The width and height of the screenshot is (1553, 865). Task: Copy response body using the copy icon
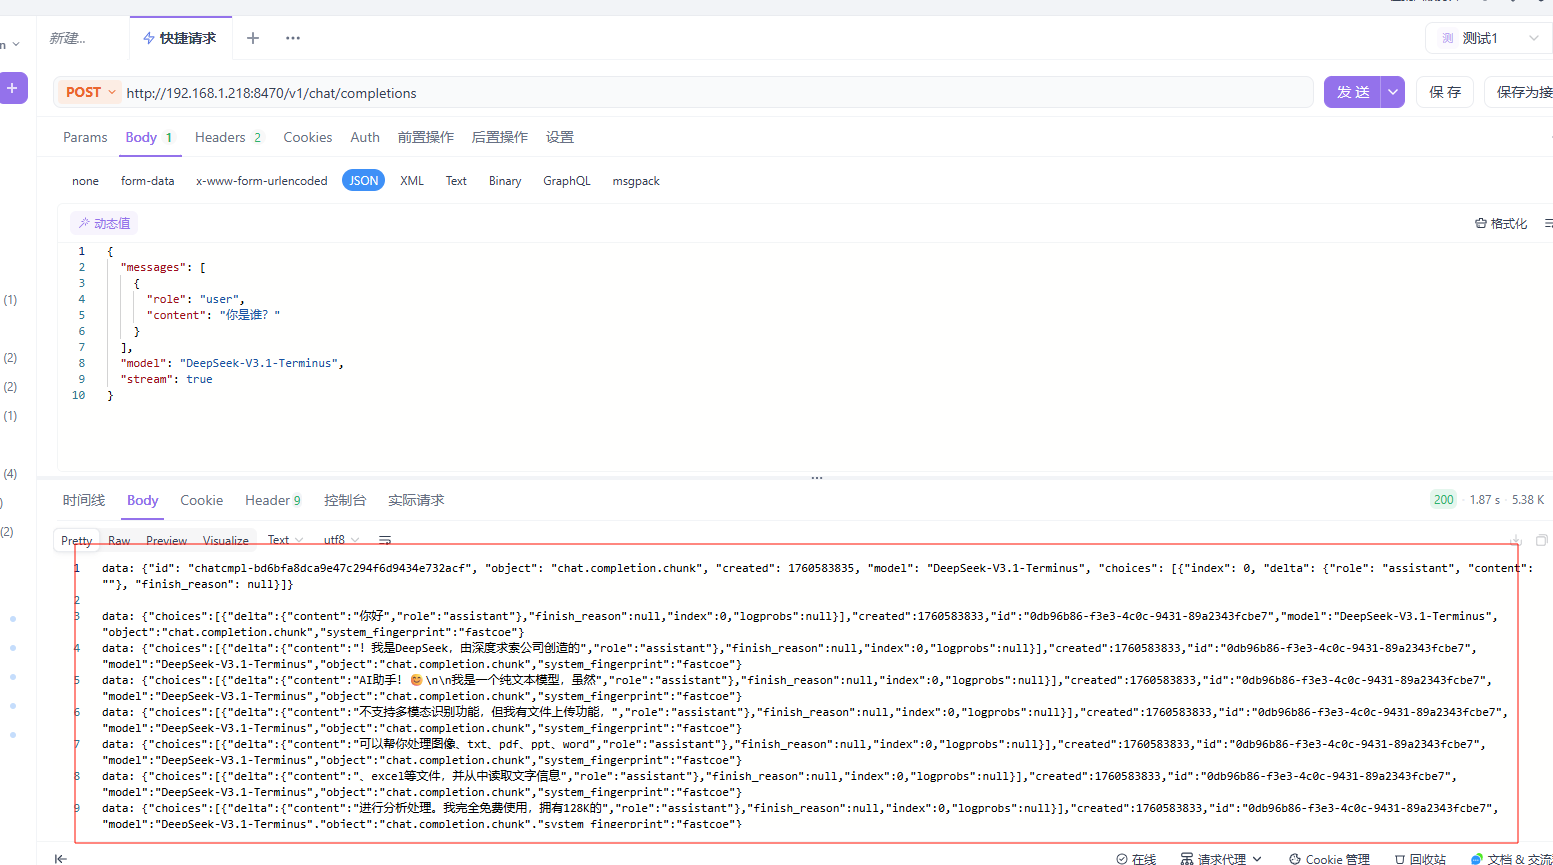coord(1541,540)
